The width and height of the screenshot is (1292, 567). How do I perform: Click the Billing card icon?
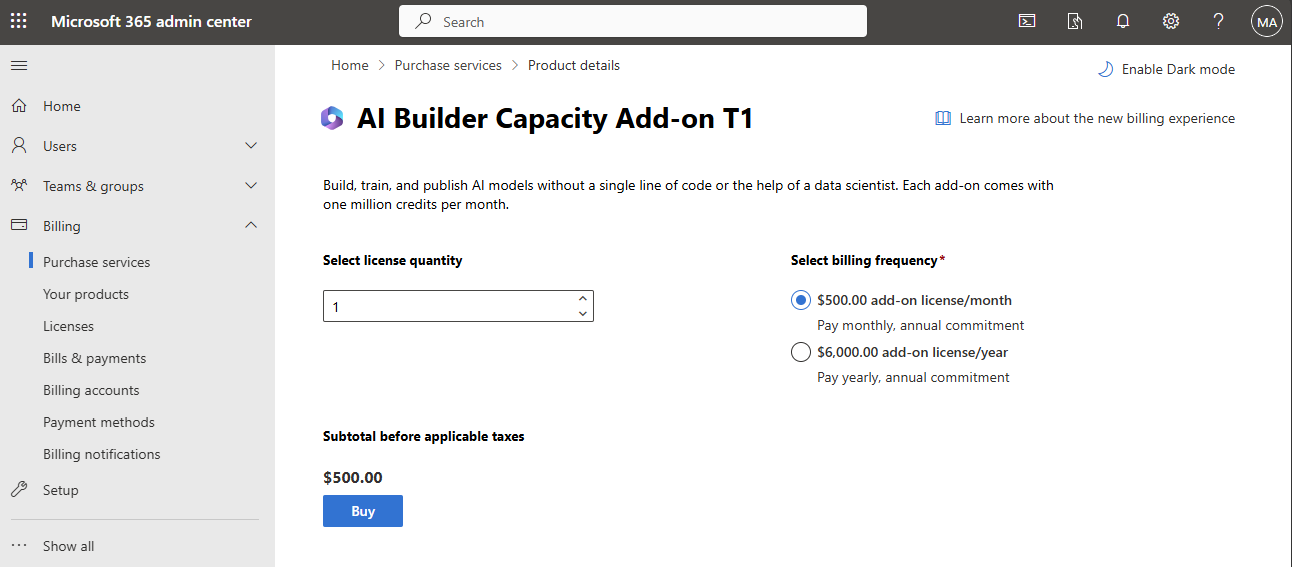pos(19,226)
